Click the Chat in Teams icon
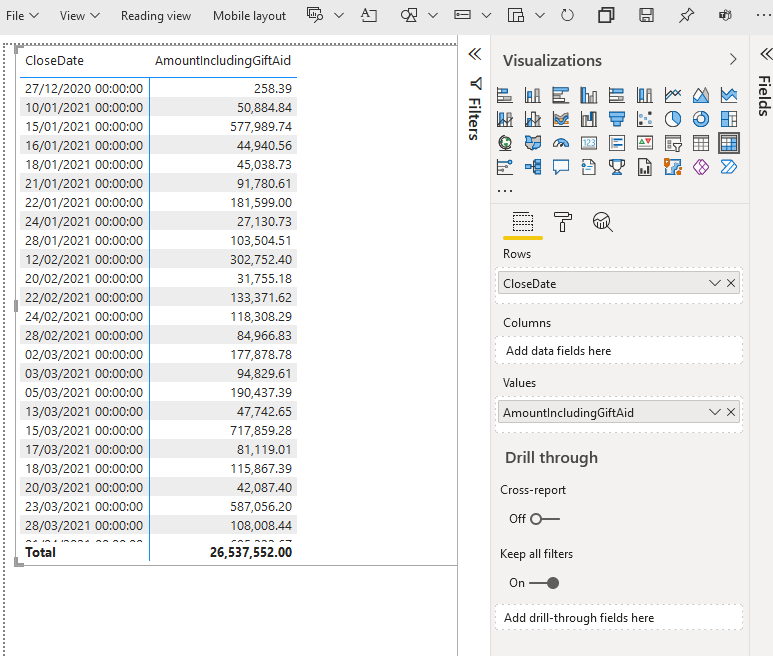The width and height of the screenshot is (773, 656). tap(725, 15)
